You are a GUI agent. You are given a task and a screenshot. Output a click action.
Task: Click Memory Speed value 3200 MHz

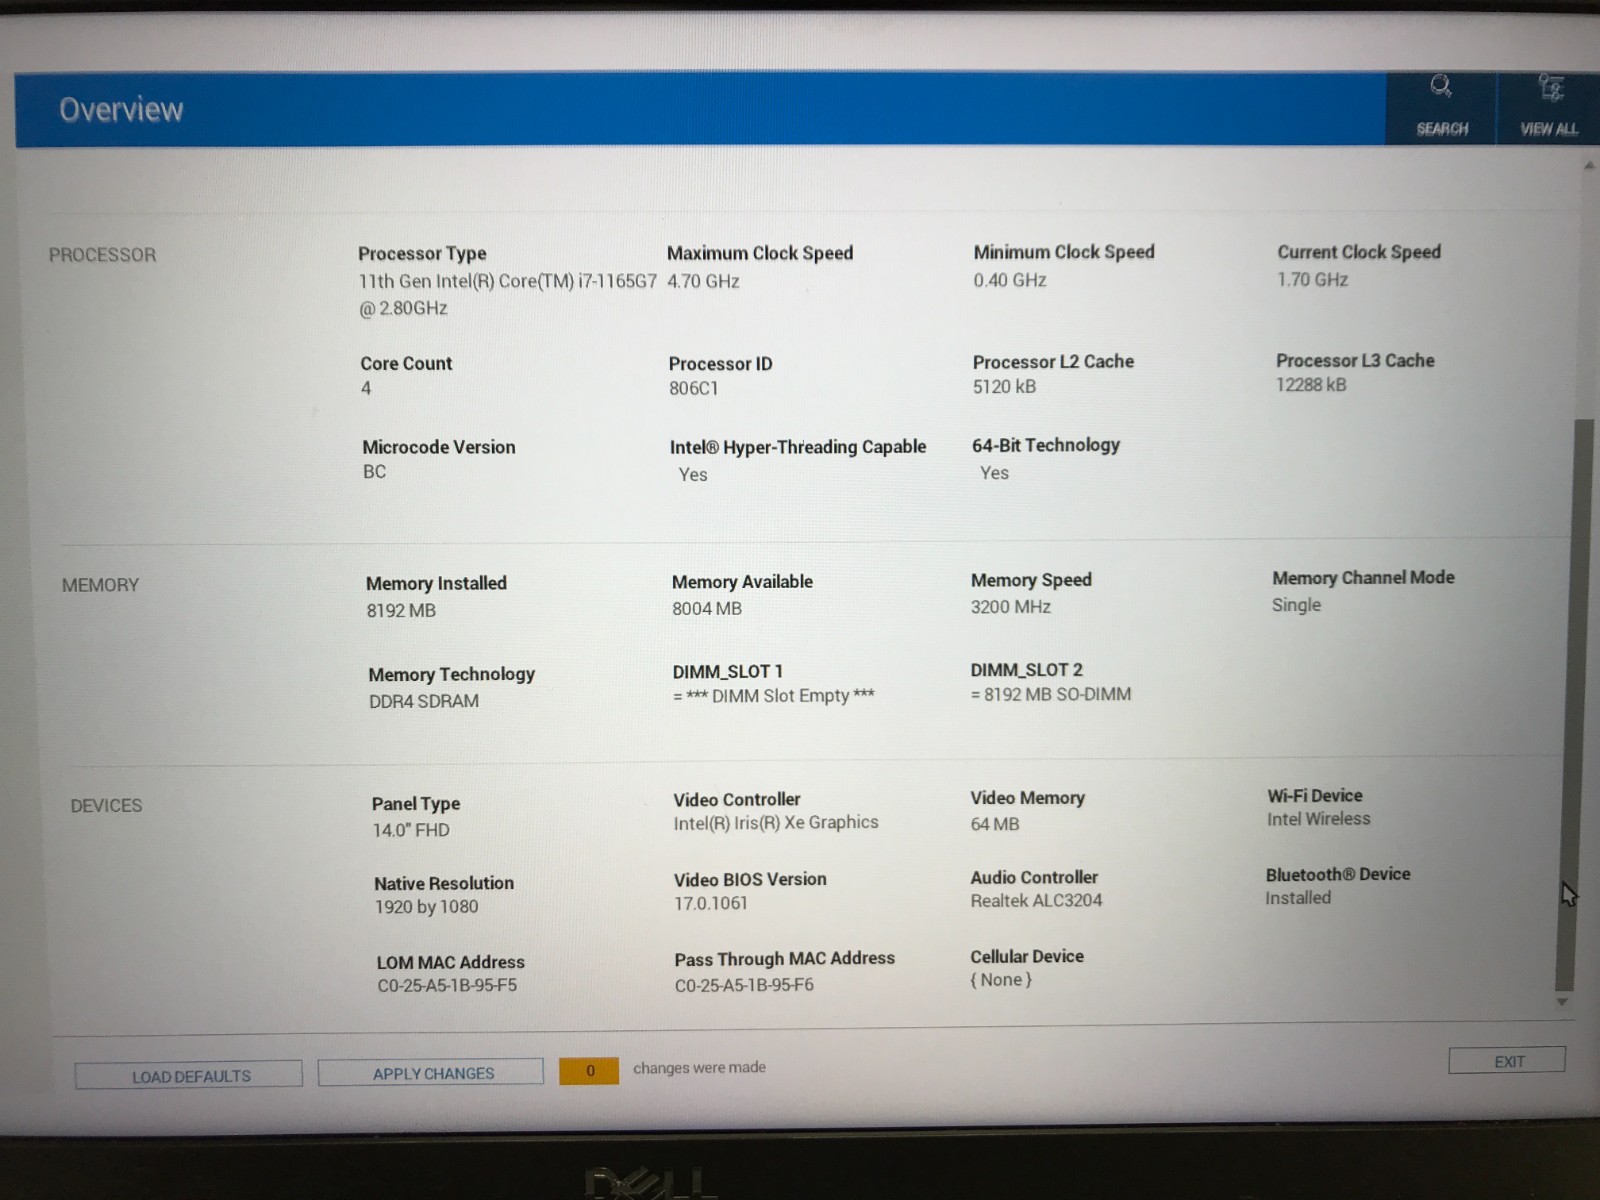(x=1010, y=606)
